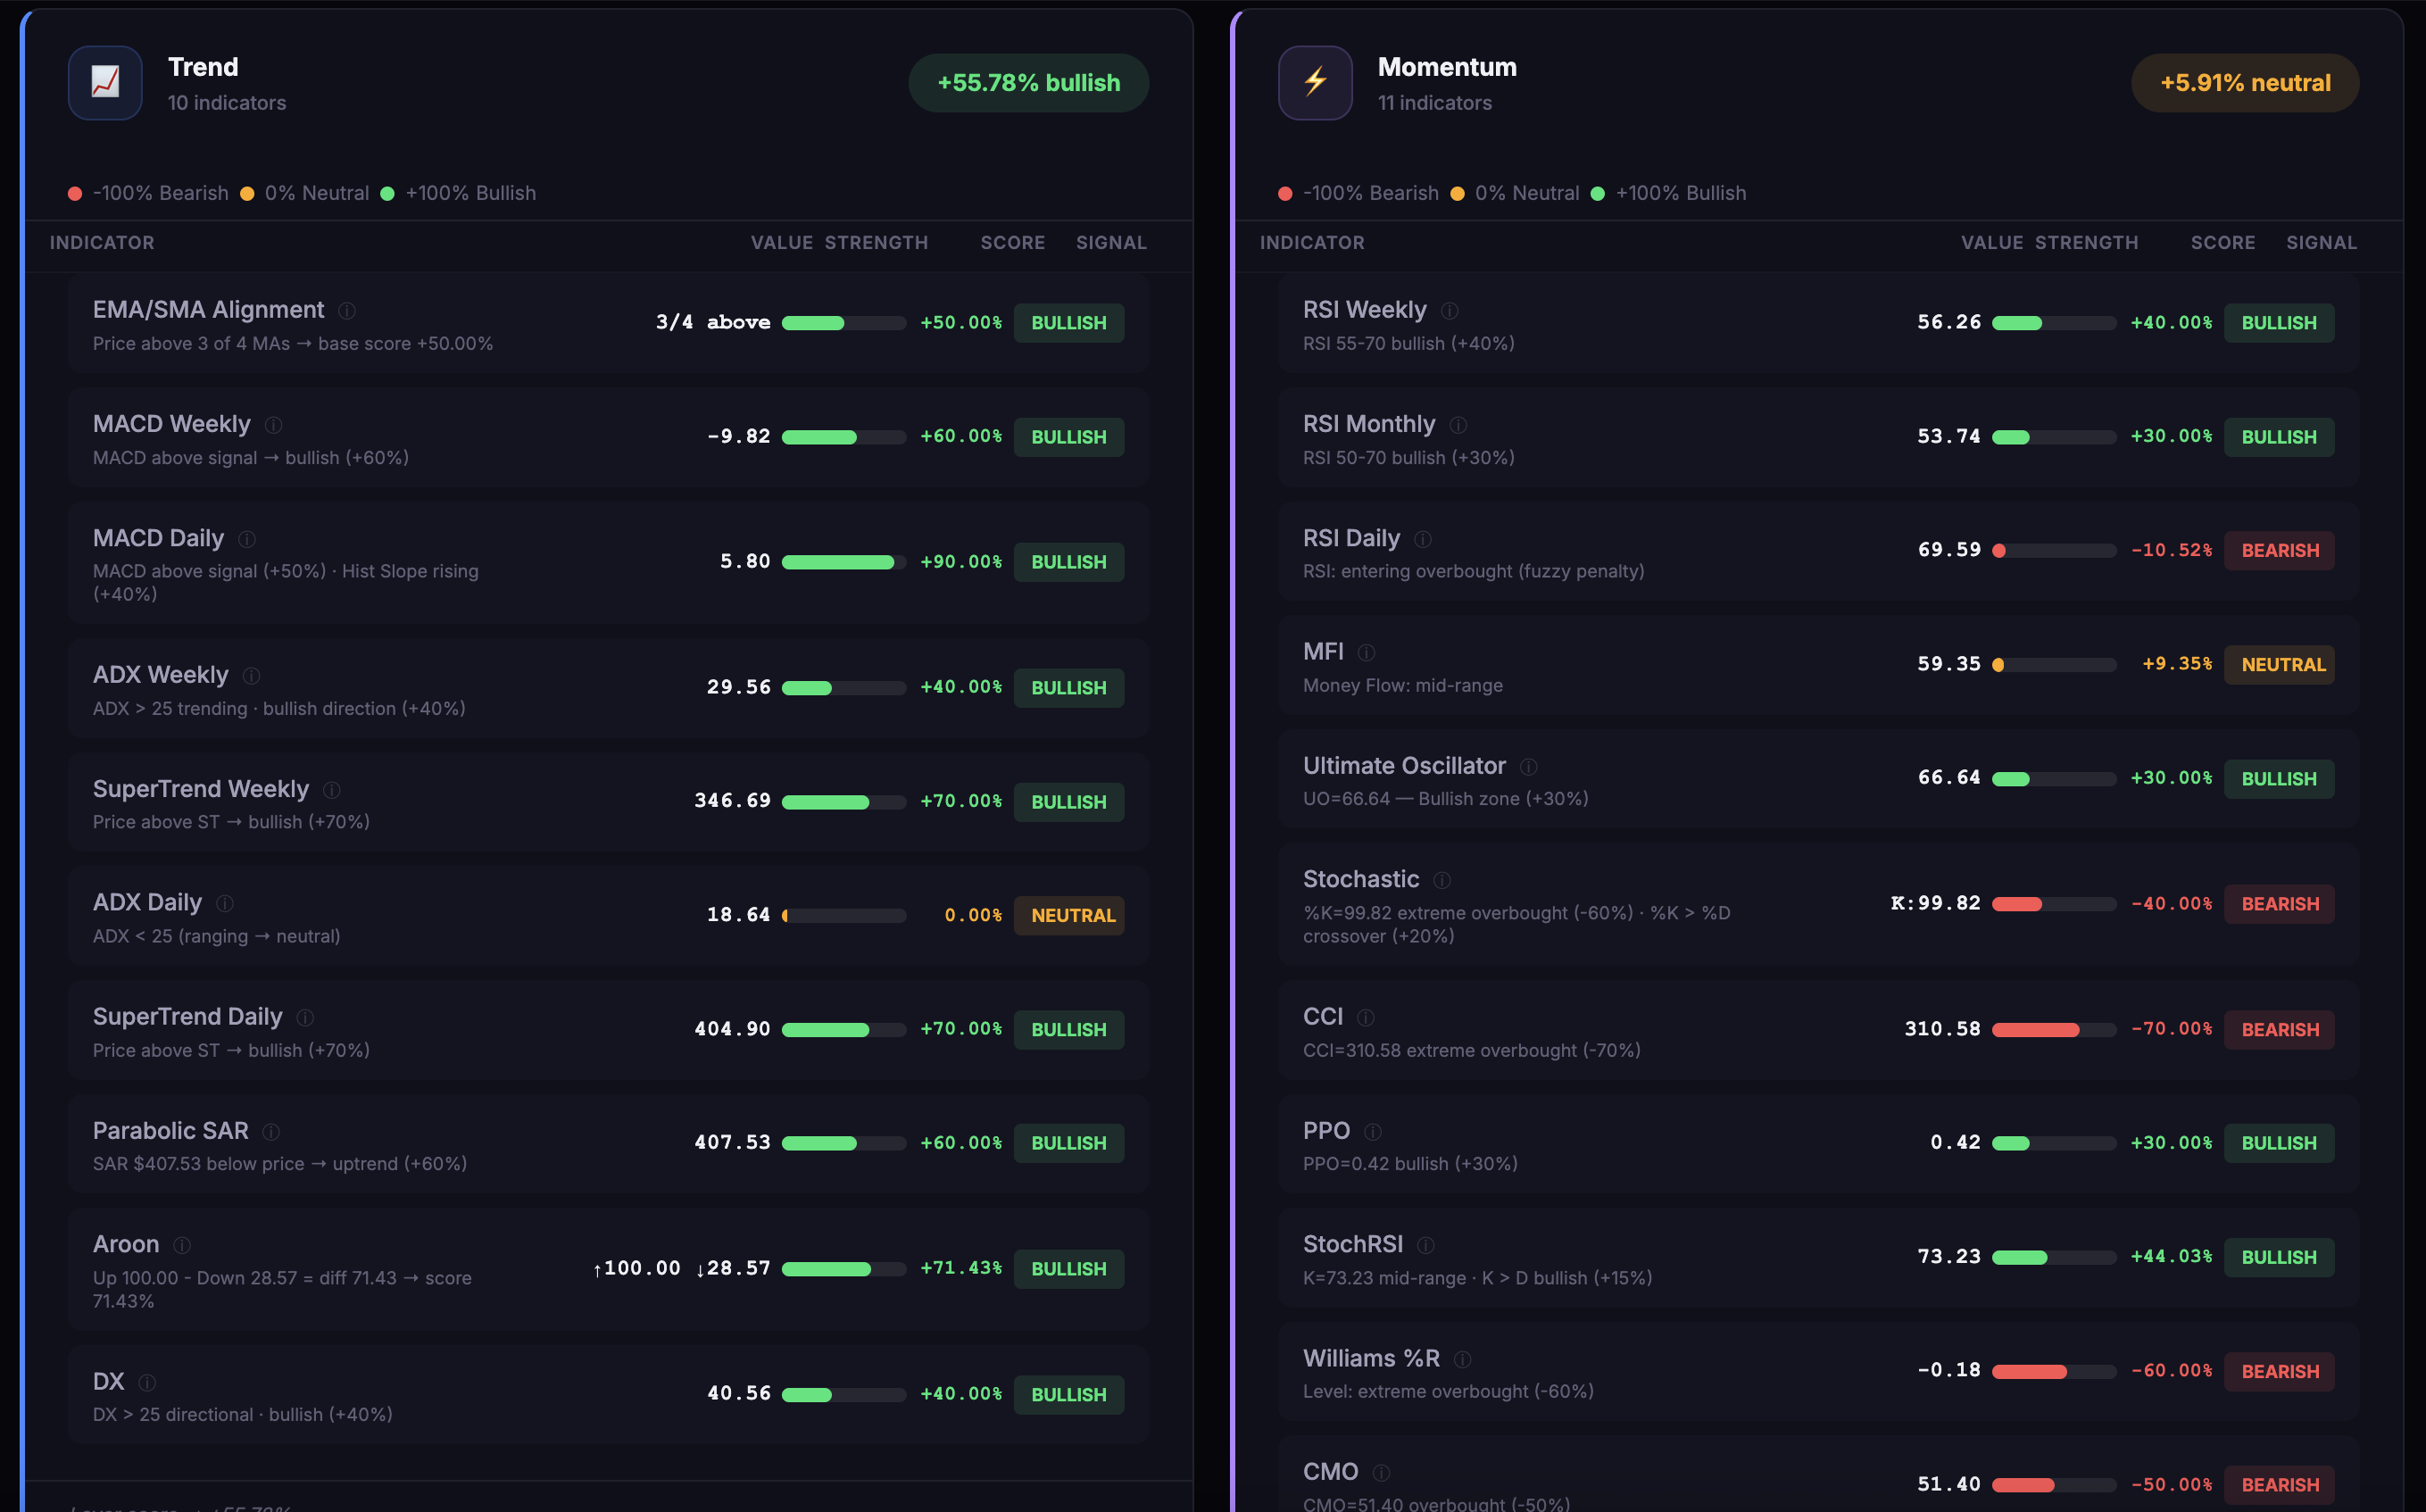Click the CCI info icon
Screen dimensions: 2426x1512
(x=1366, y=1017)
